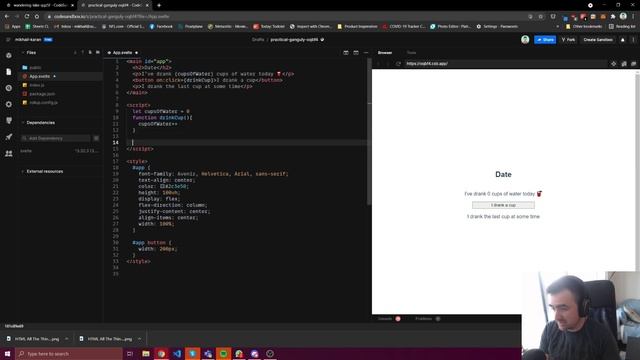The width and height of the screenshot is (640, 360).
Task: Open package.json in the file tree
Action: coord(42,94)
